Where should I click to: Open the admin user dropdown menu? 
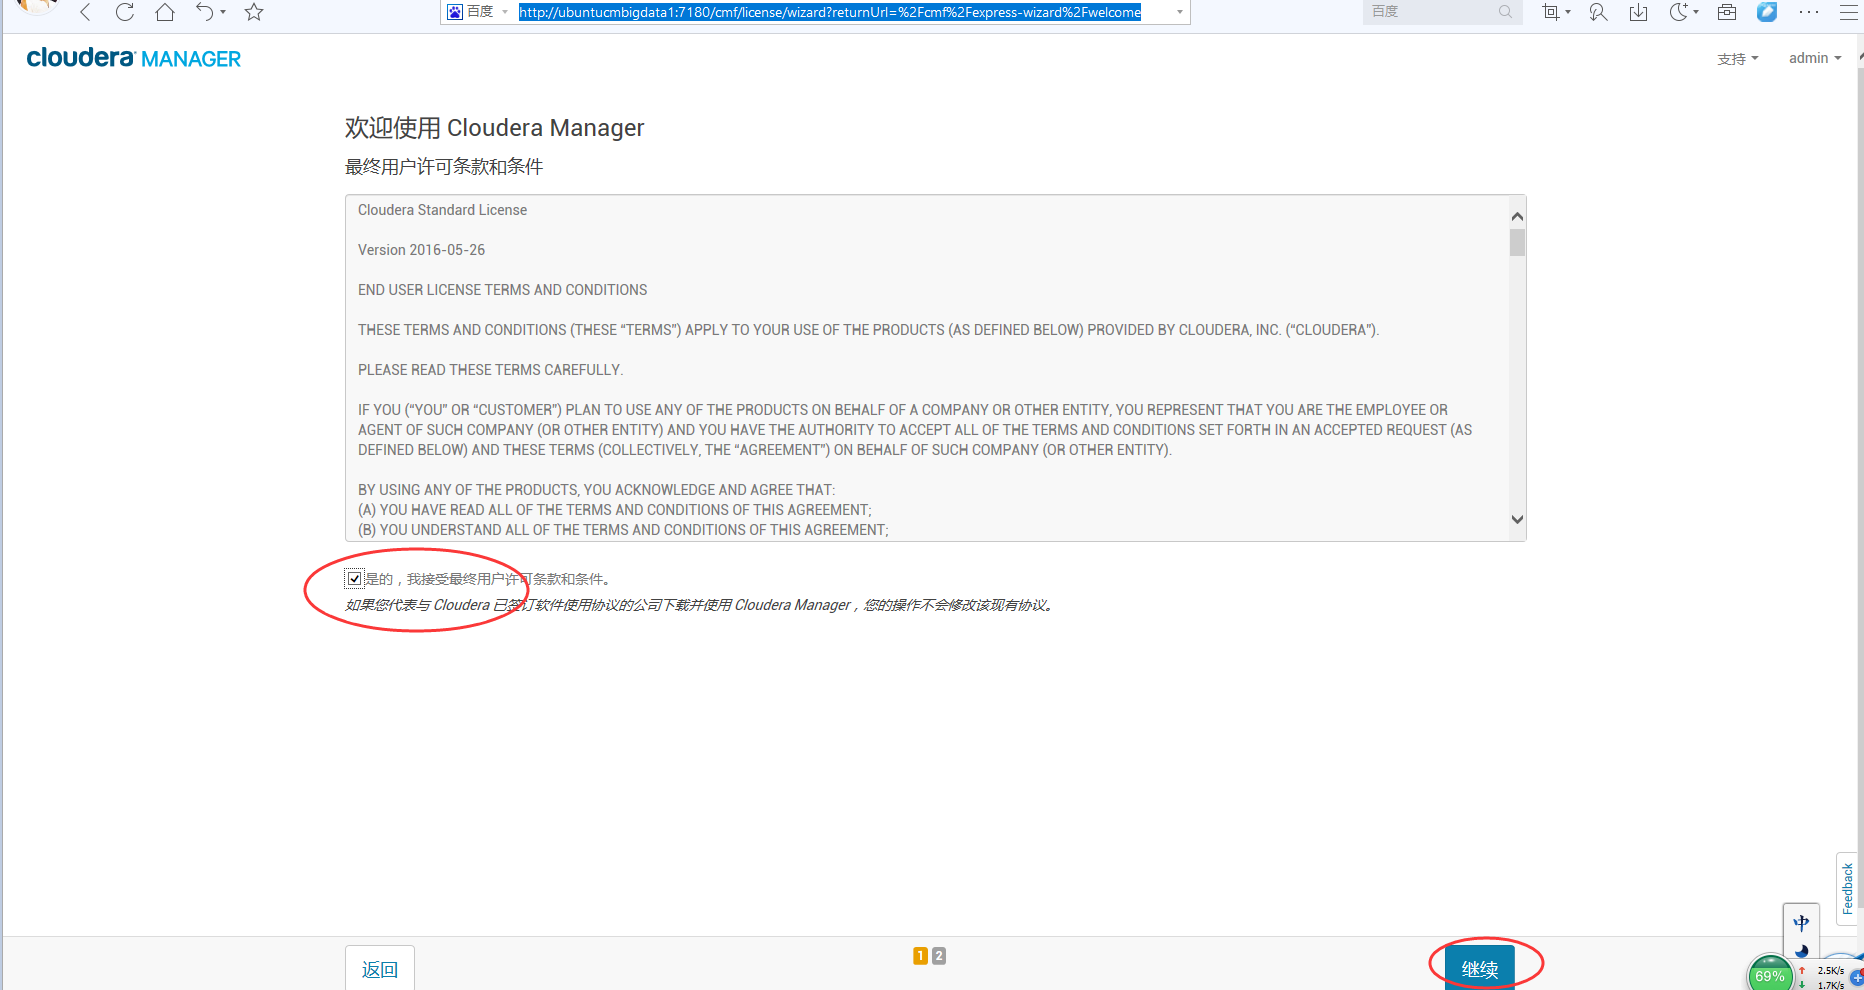point(1815,58)
